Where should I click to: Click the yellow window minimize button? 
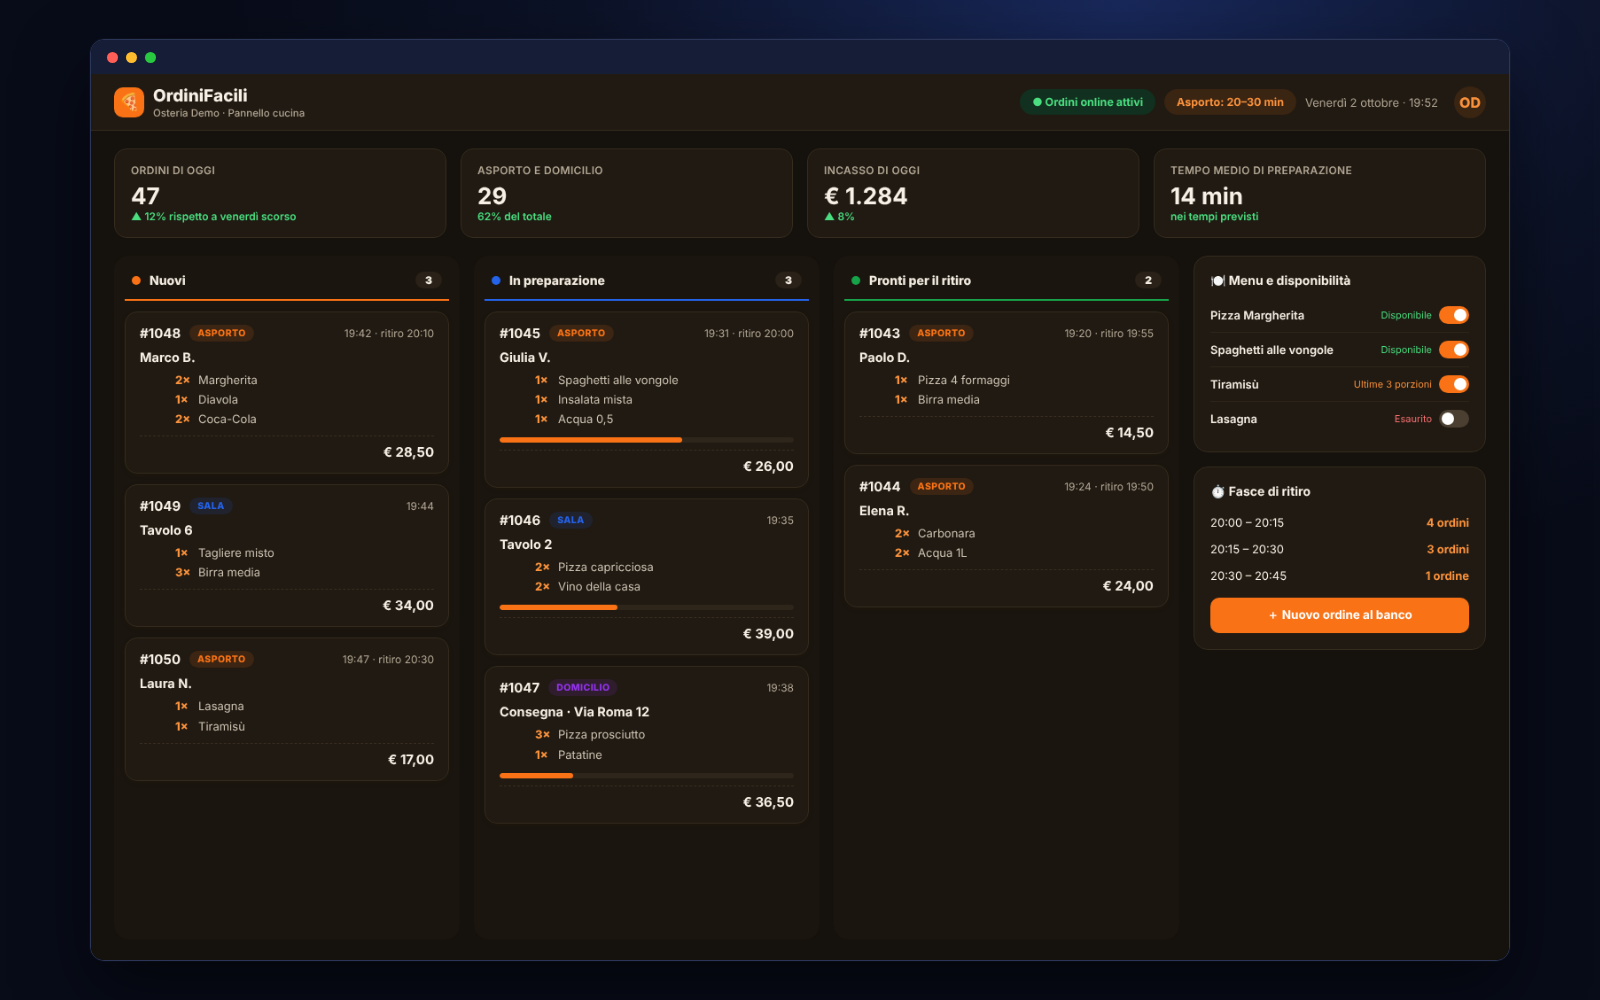point(131,58)
